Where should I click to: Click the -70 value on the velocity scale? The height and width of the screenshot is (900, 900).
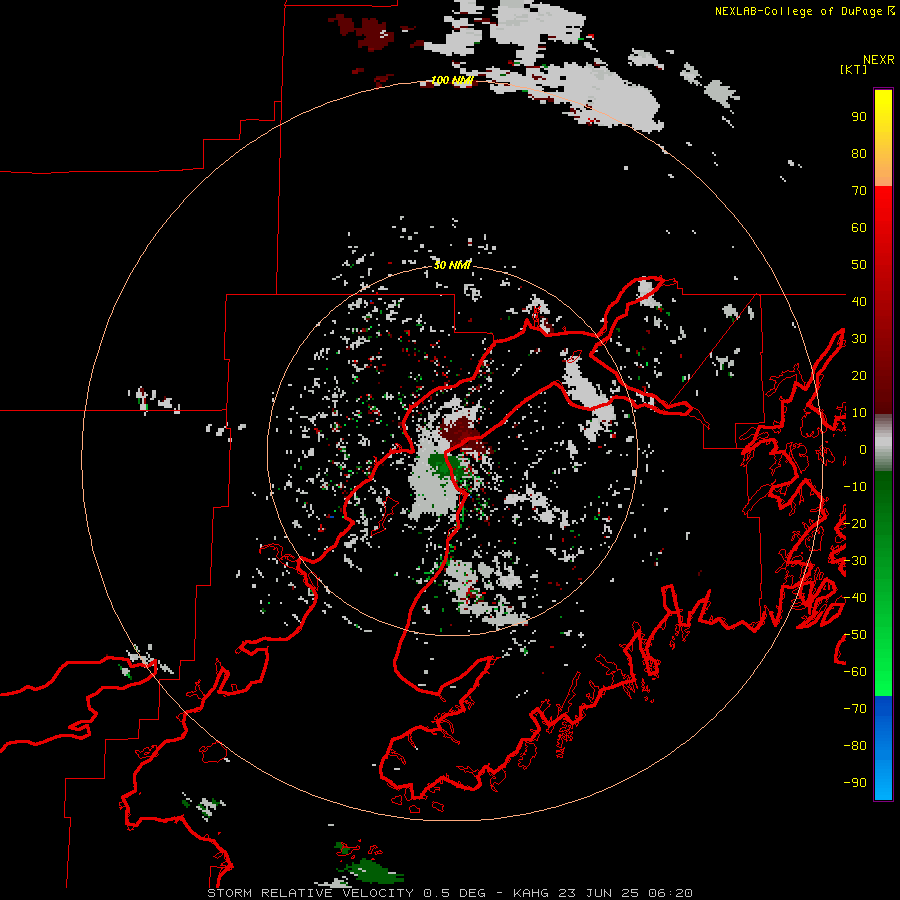pos(855,709)
